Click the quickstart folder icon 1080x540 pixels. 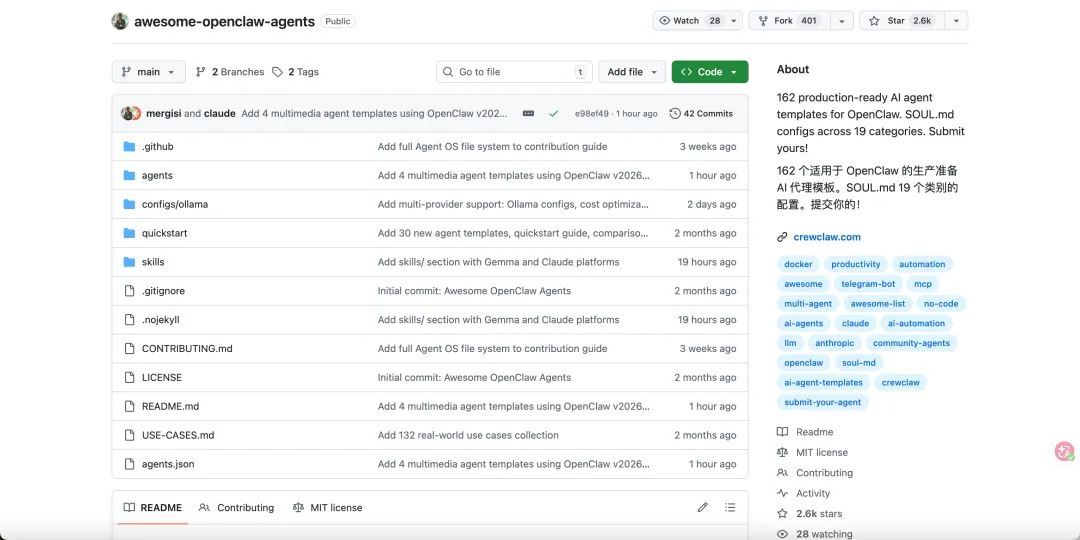129,233
